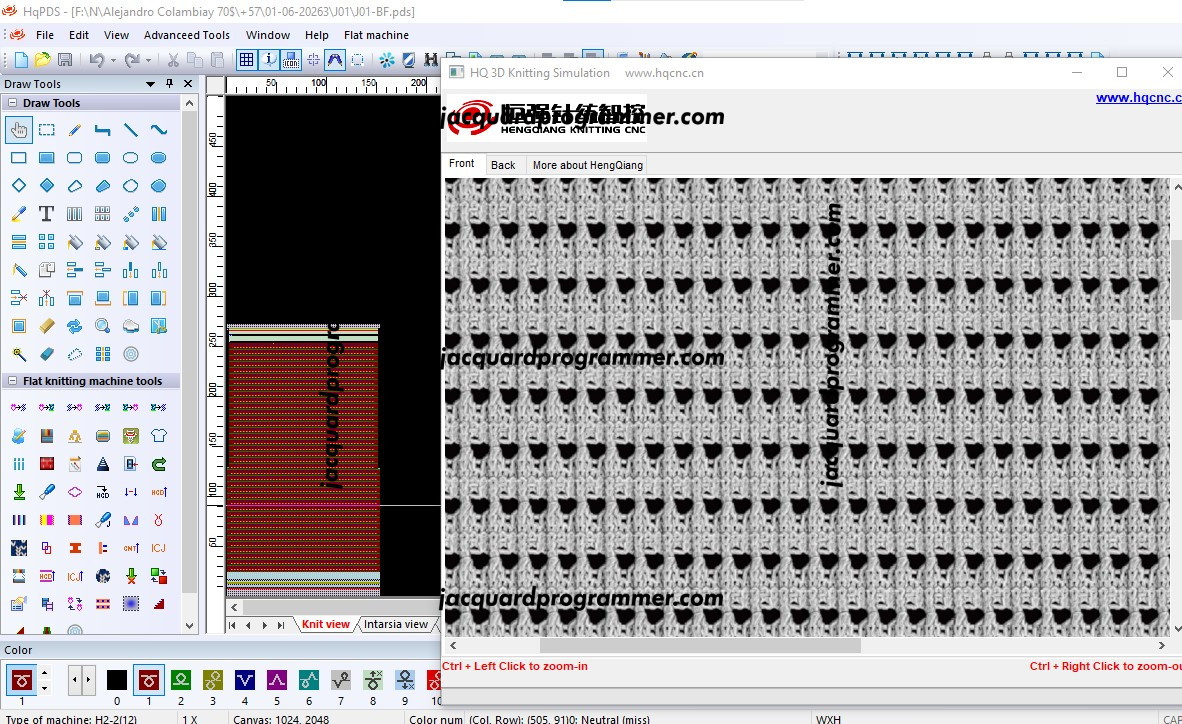
Task: Toggle the compass toolbar button
Action: 335,60
